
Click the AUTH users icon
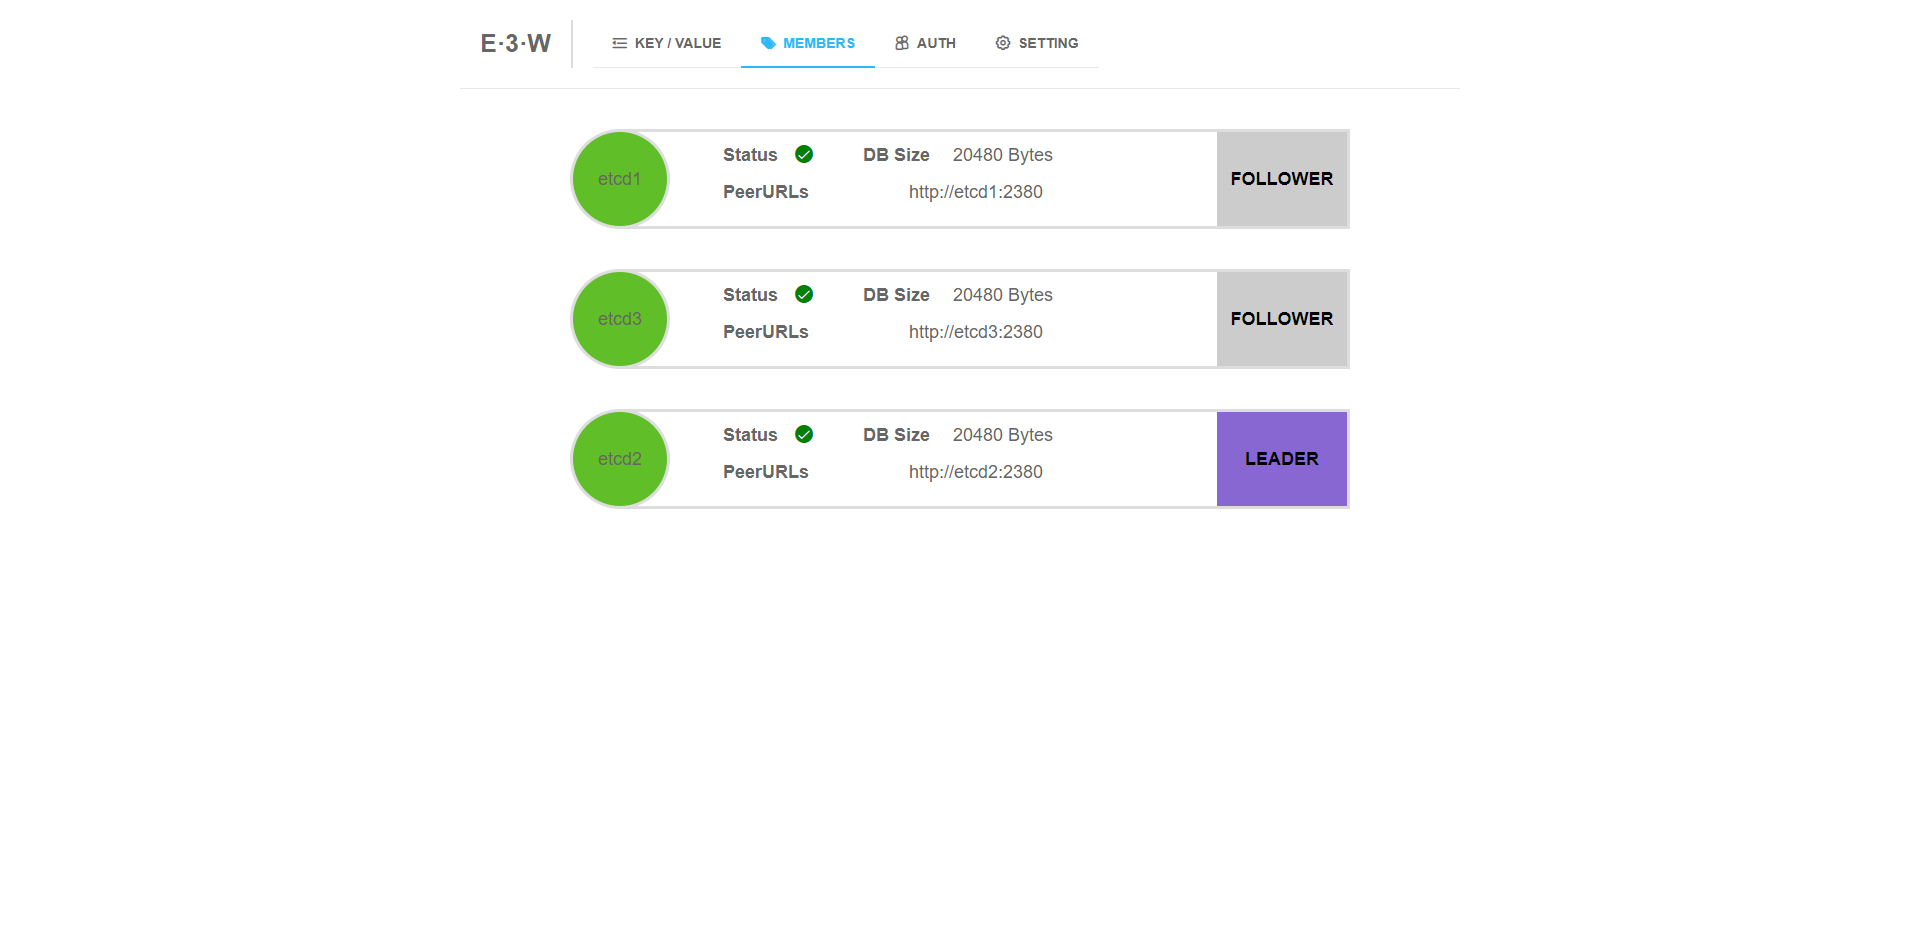[x=902, y=43]
